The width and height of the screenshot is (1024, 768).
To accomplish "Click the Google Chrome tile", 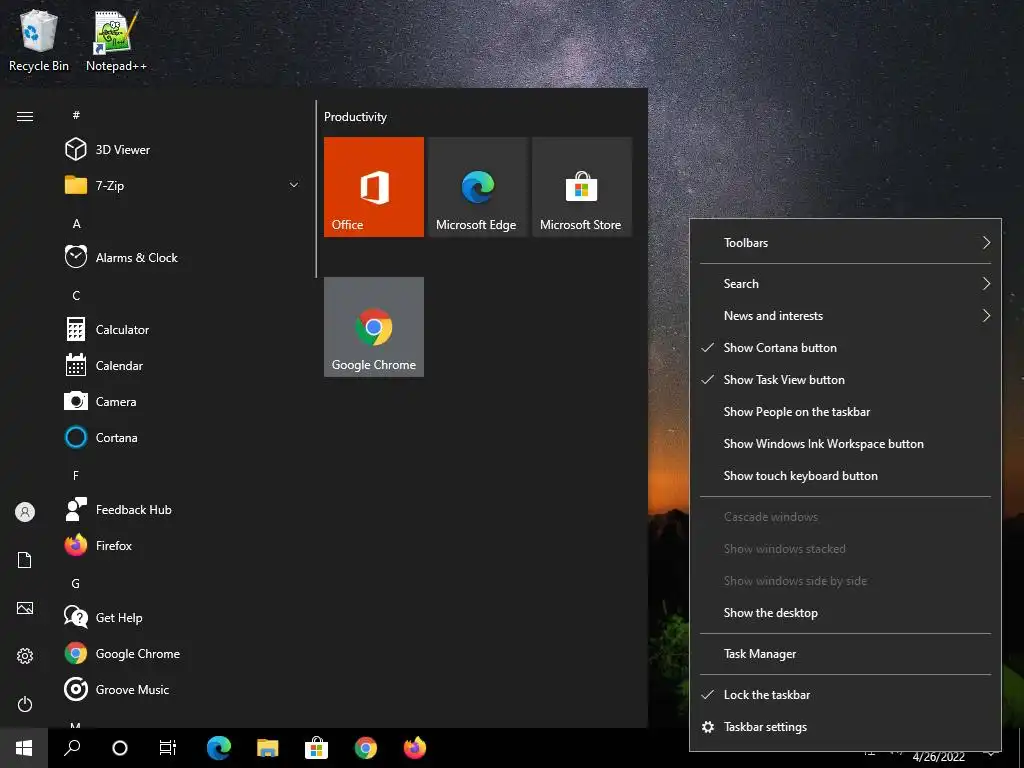I will [374, 327].
